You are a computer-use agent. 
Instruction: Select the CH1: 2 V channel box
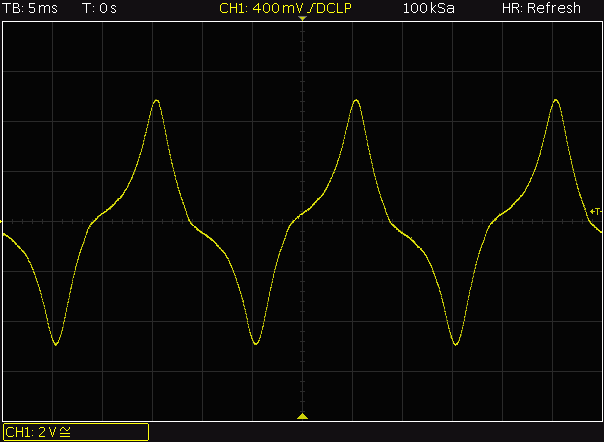(x=76, y=432)
